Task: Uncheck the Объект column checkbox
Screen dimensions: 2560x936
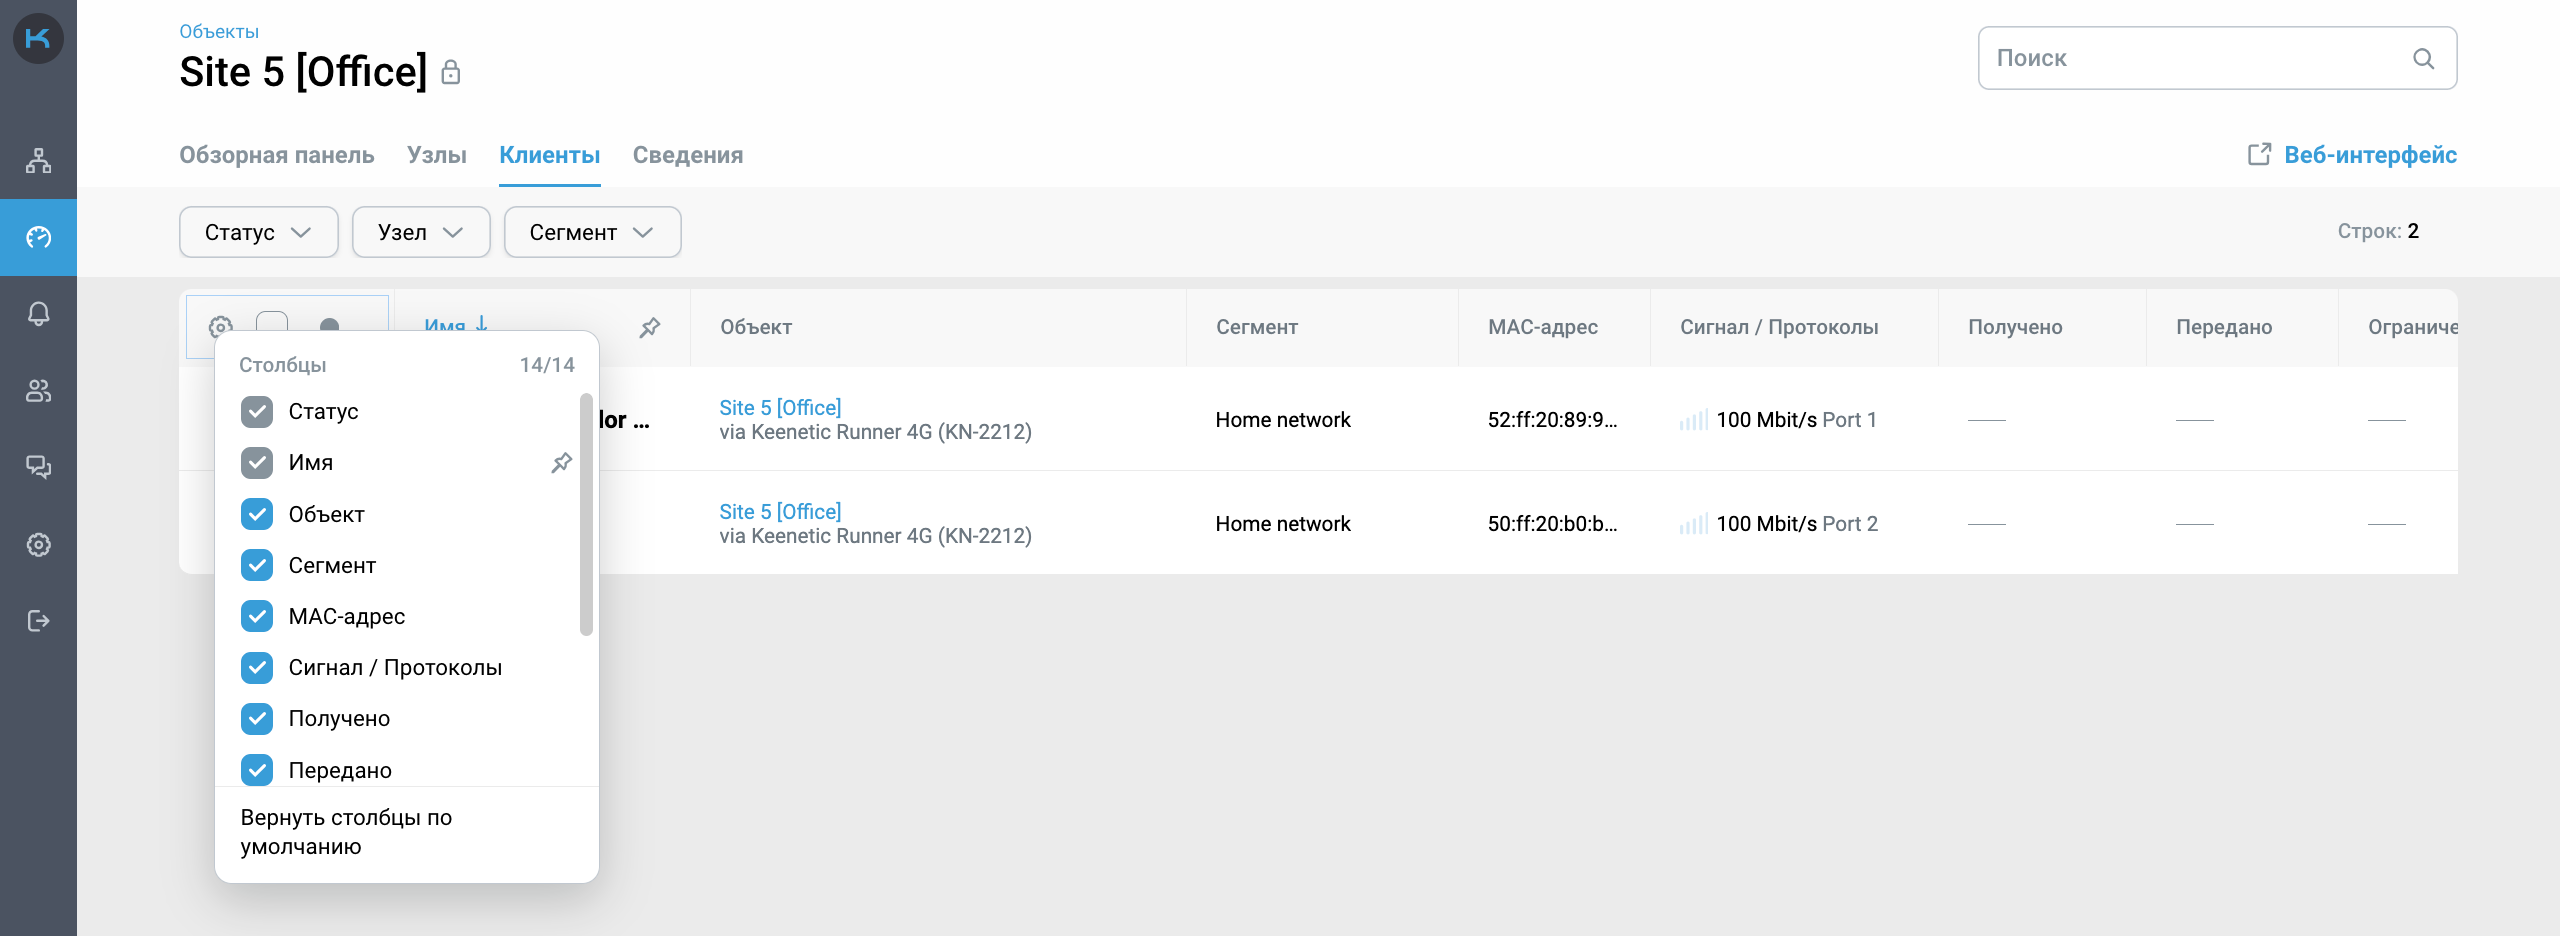Action: coord(257,514)
